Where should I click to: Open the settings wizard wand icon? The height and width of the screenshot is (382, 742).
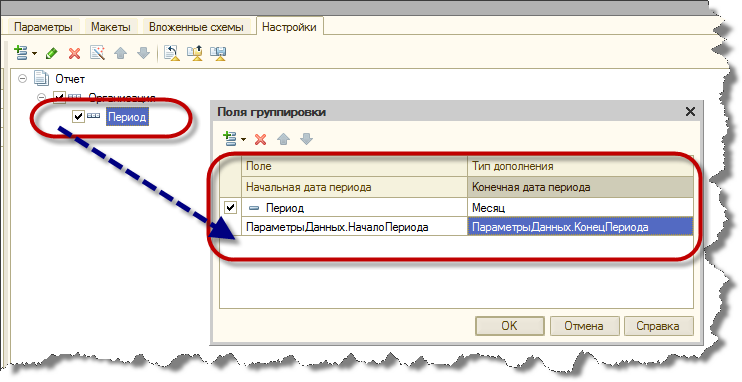pyautogui.click(x=97, y=53)
